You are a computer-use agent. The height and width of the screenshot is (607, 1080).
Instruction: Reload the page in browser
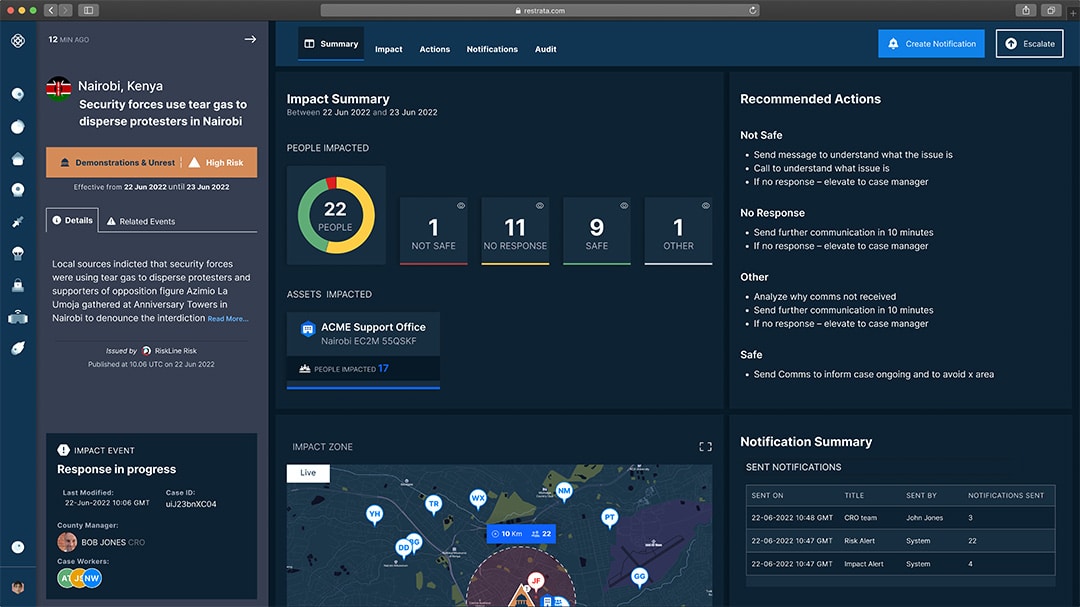click(752, 10)
